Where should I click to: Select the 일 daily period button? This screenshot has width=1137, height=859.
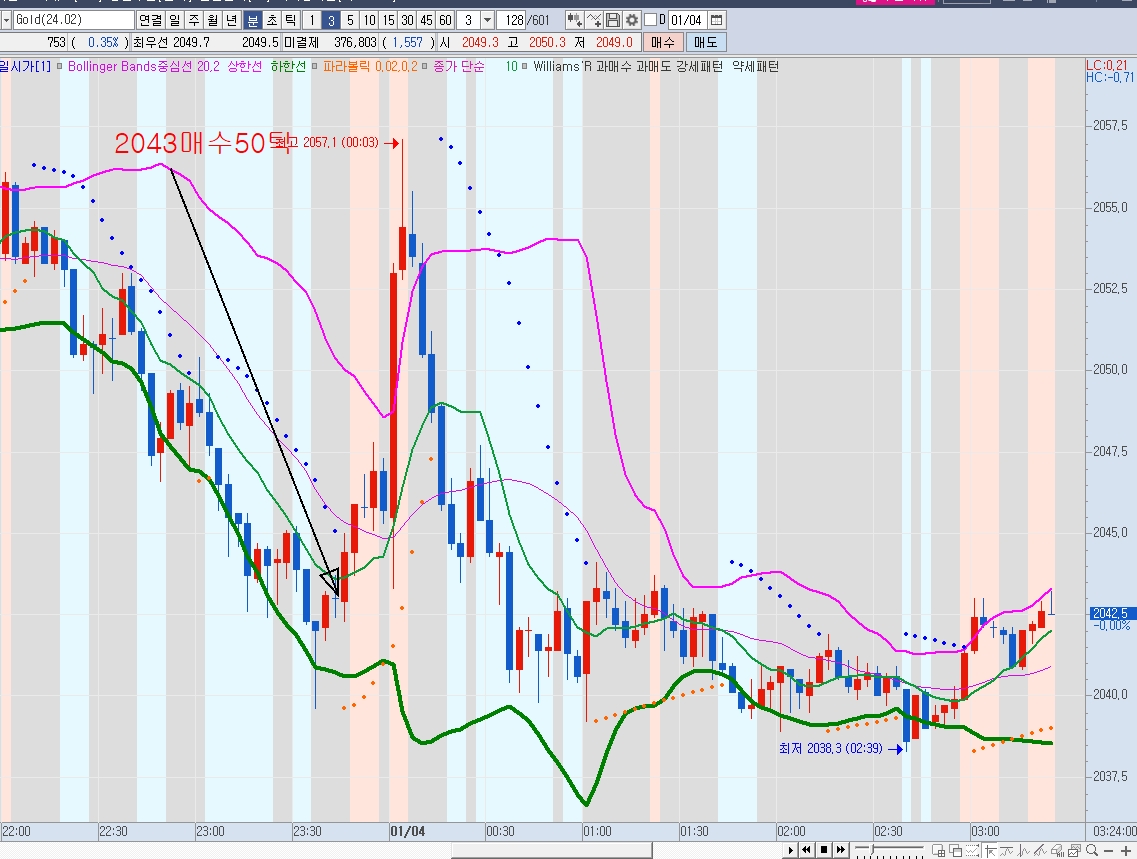[175, 20]
